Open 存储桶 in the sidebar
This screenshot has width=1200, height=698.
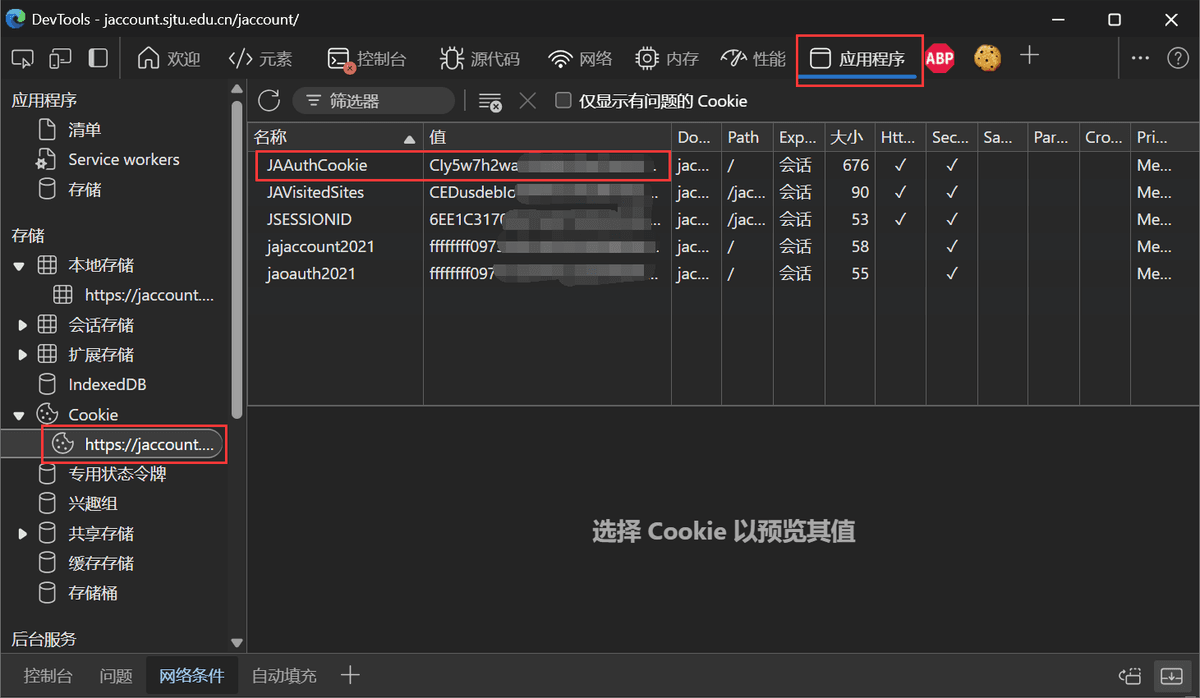pyautogui.click(x=93, y=594)
